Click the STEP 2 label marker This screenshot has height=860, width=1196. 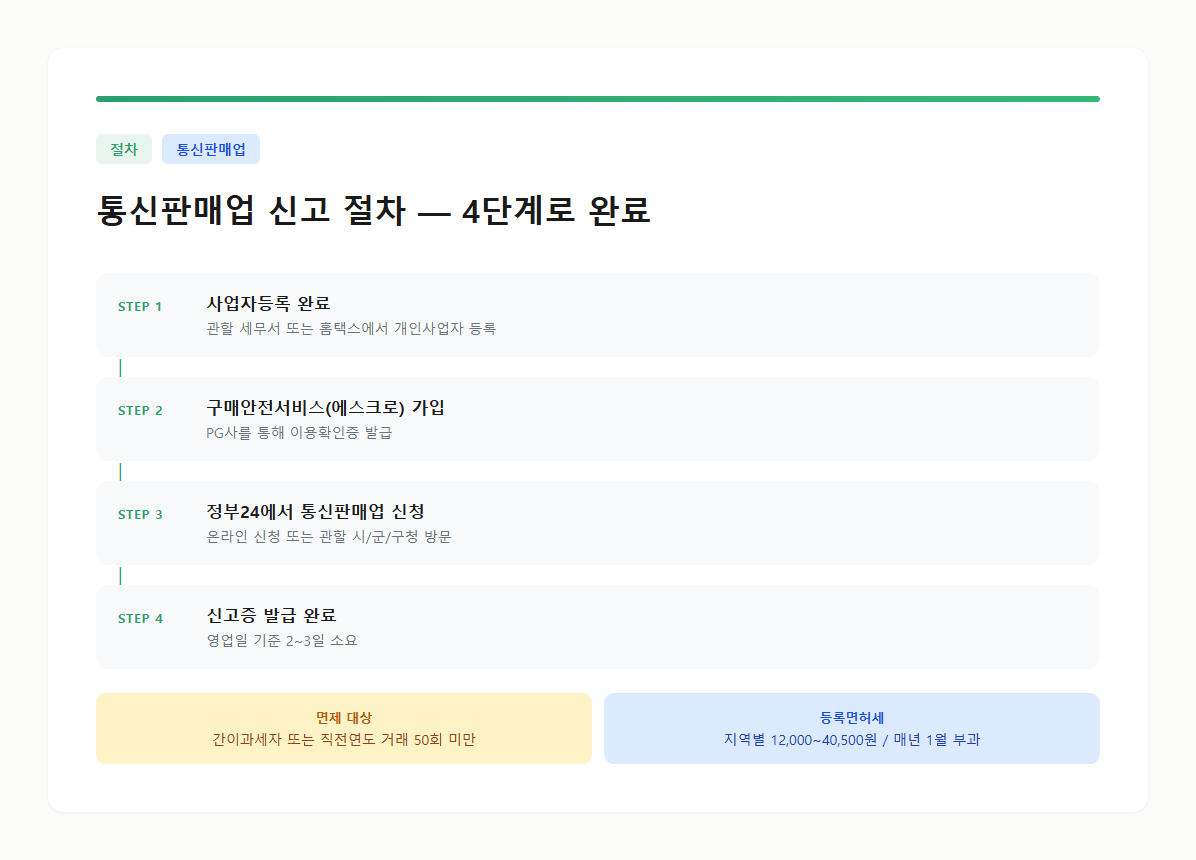tap(140, 409)
